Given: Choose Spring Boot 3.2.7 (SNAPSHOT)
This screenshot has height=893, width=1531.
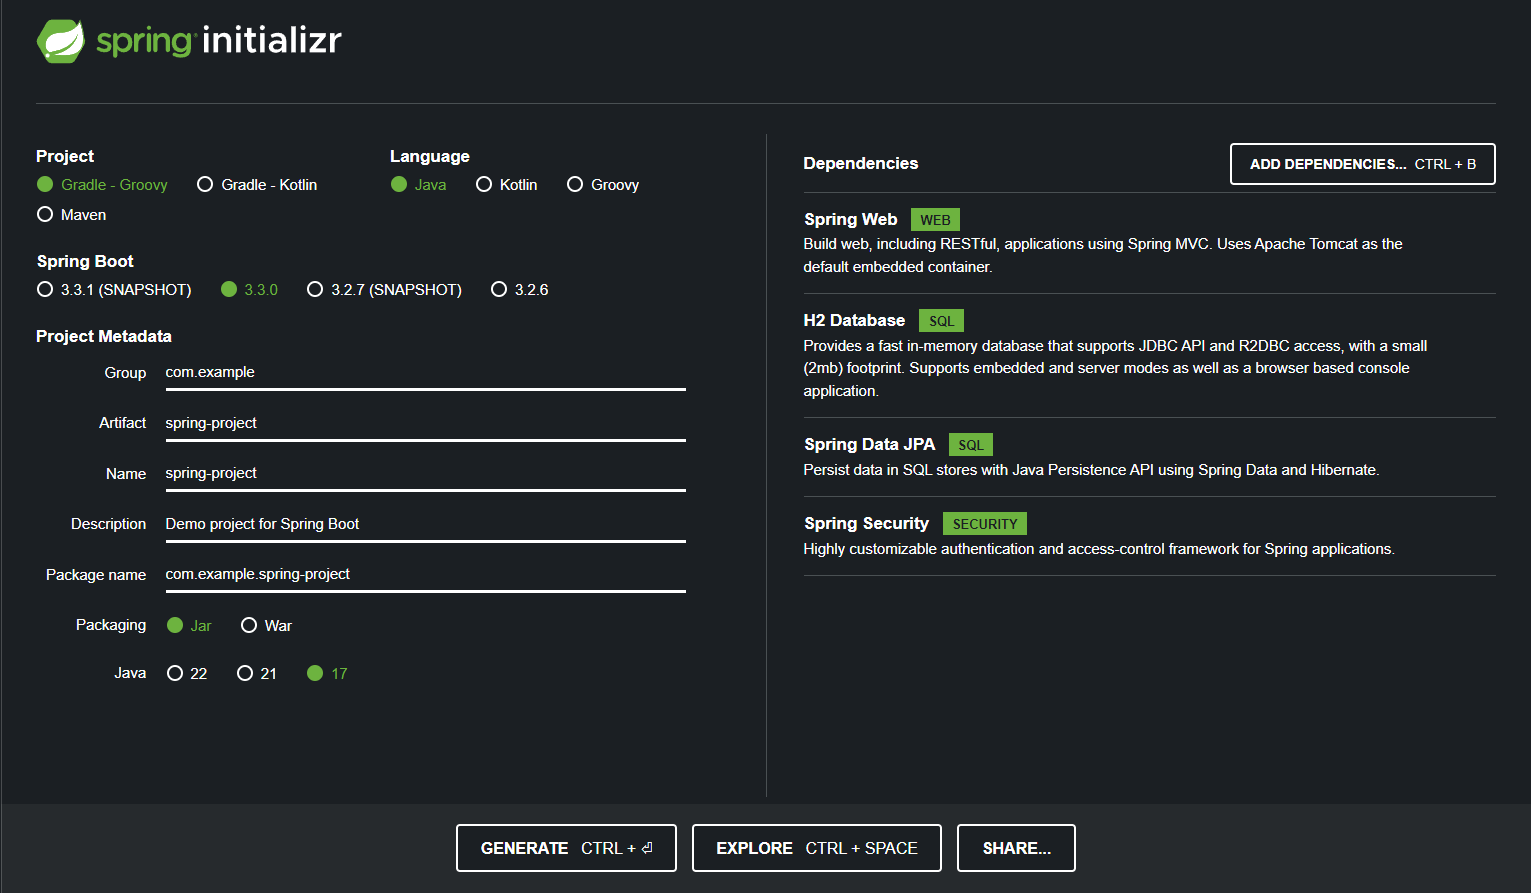Looking at the screenshot, I should point(384,290).
